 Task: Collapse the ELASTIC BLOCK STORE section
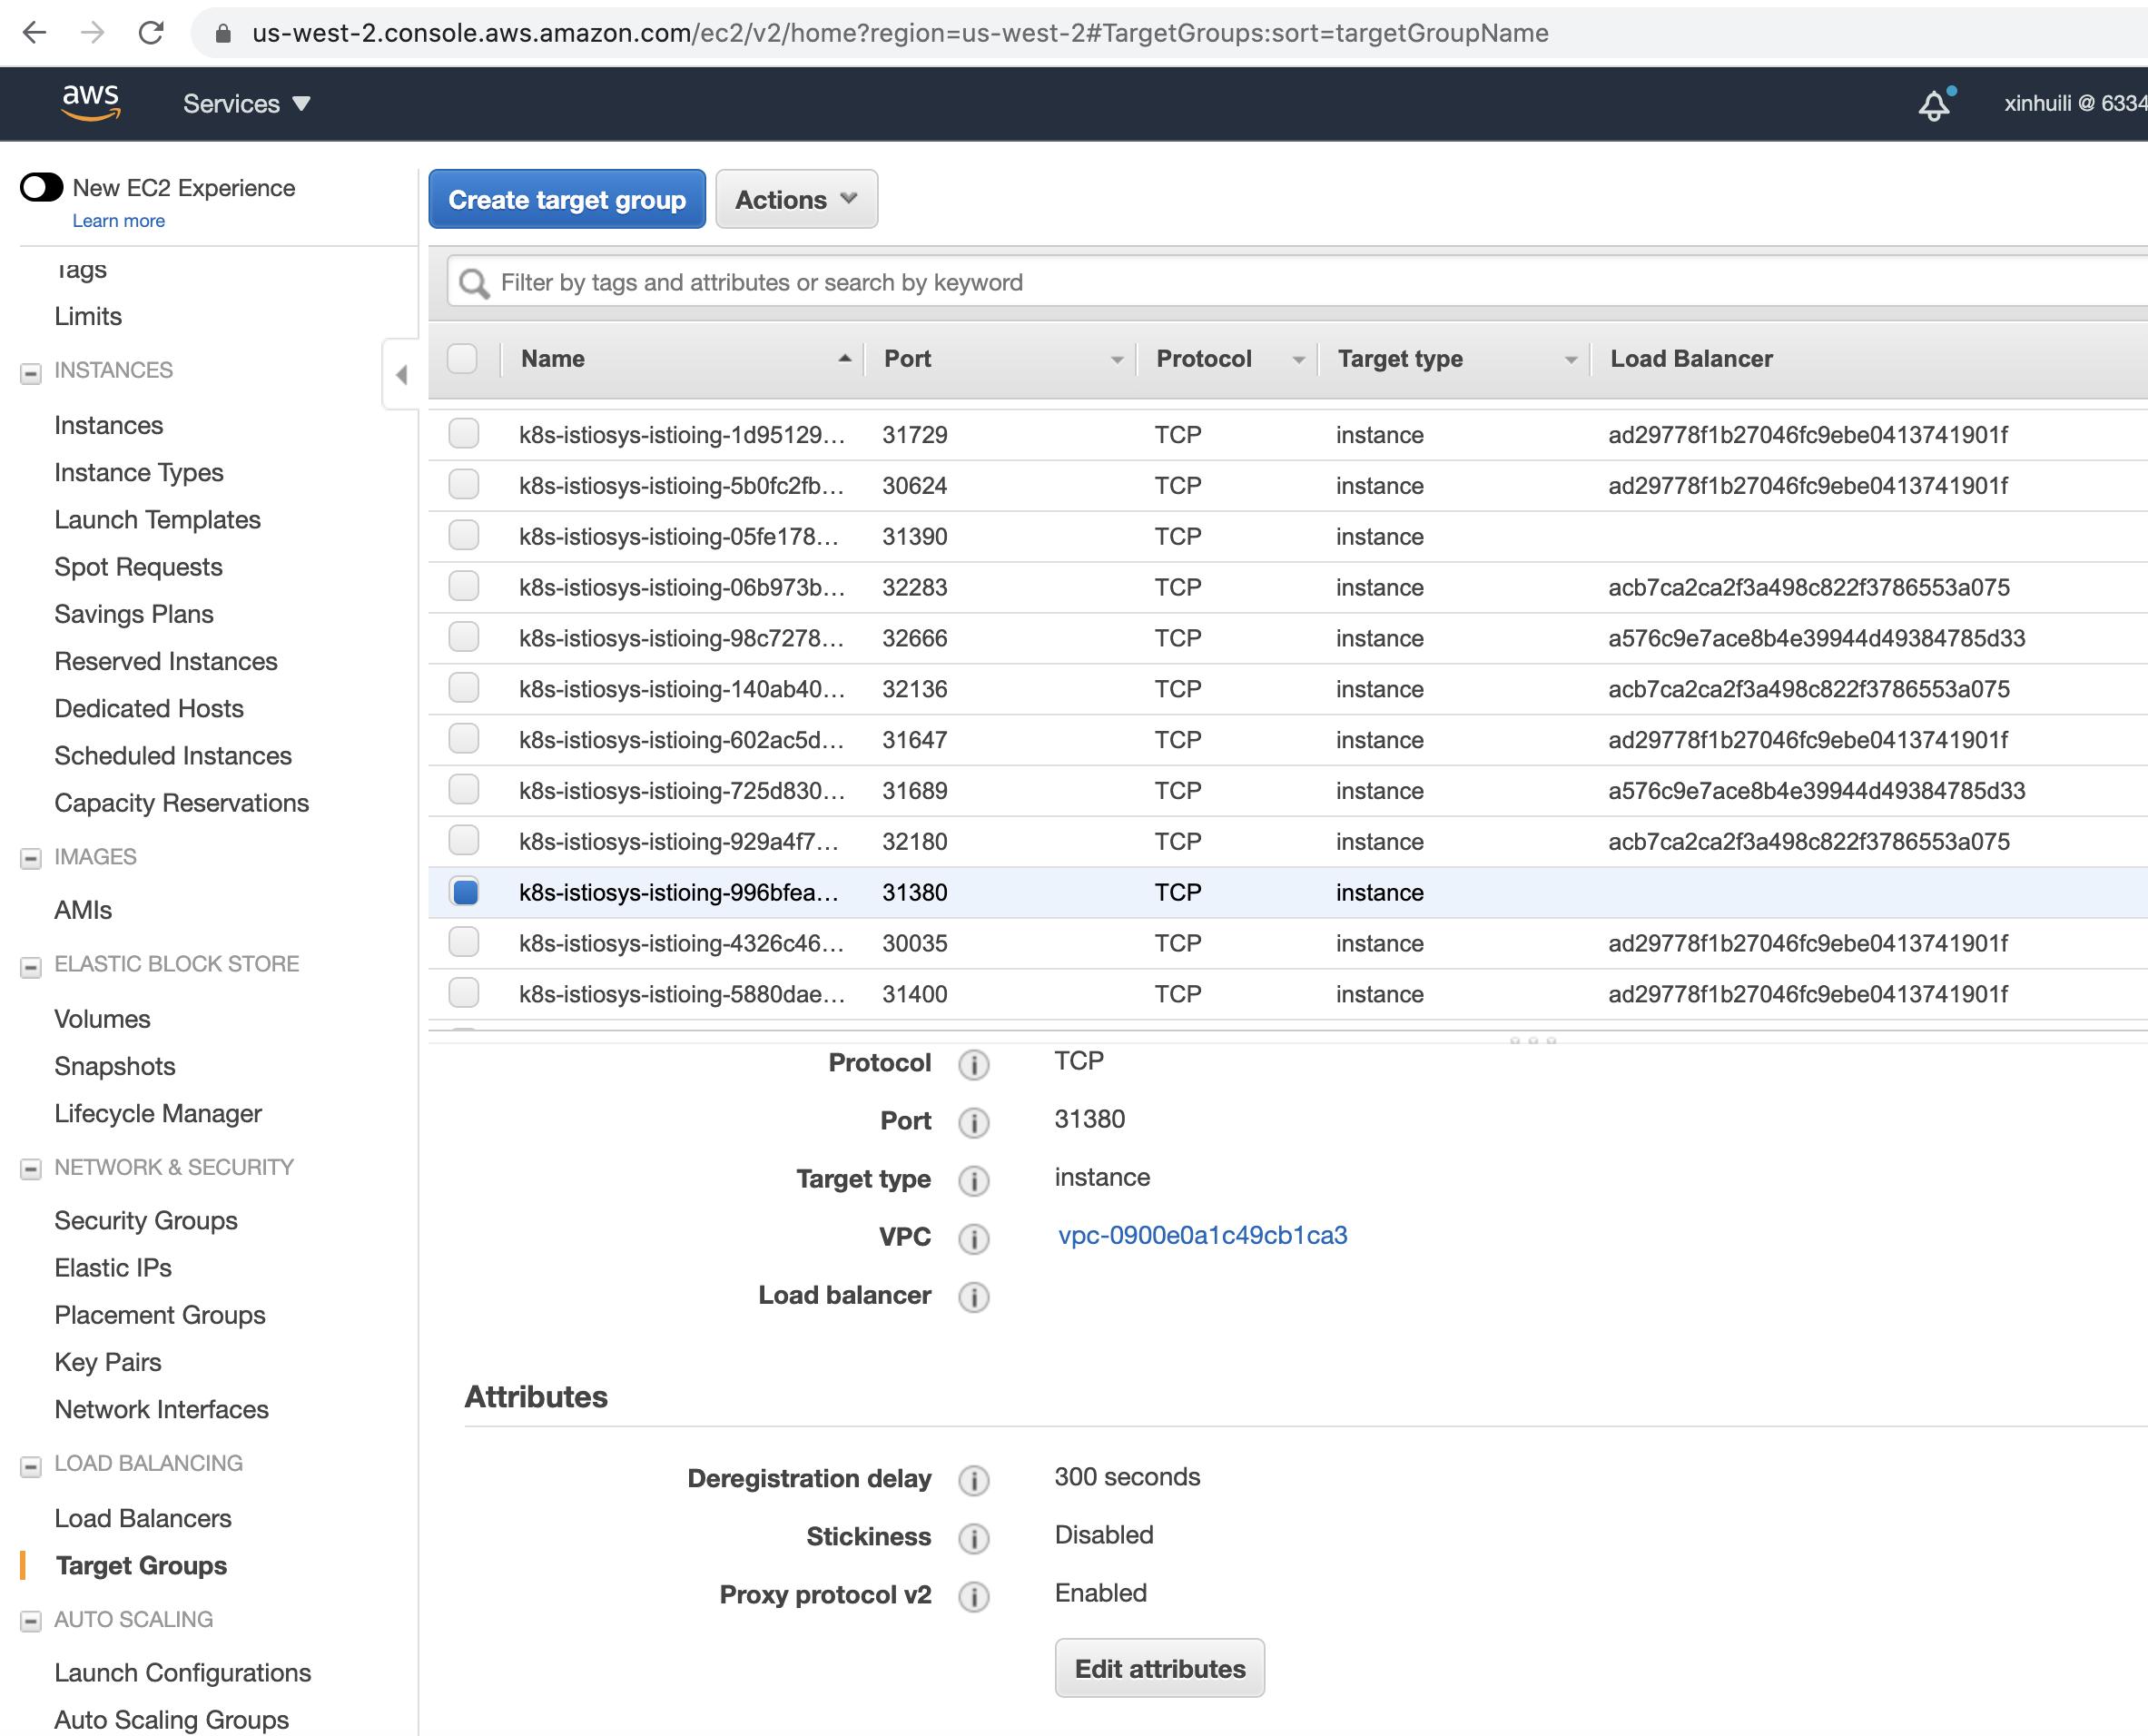31,967
